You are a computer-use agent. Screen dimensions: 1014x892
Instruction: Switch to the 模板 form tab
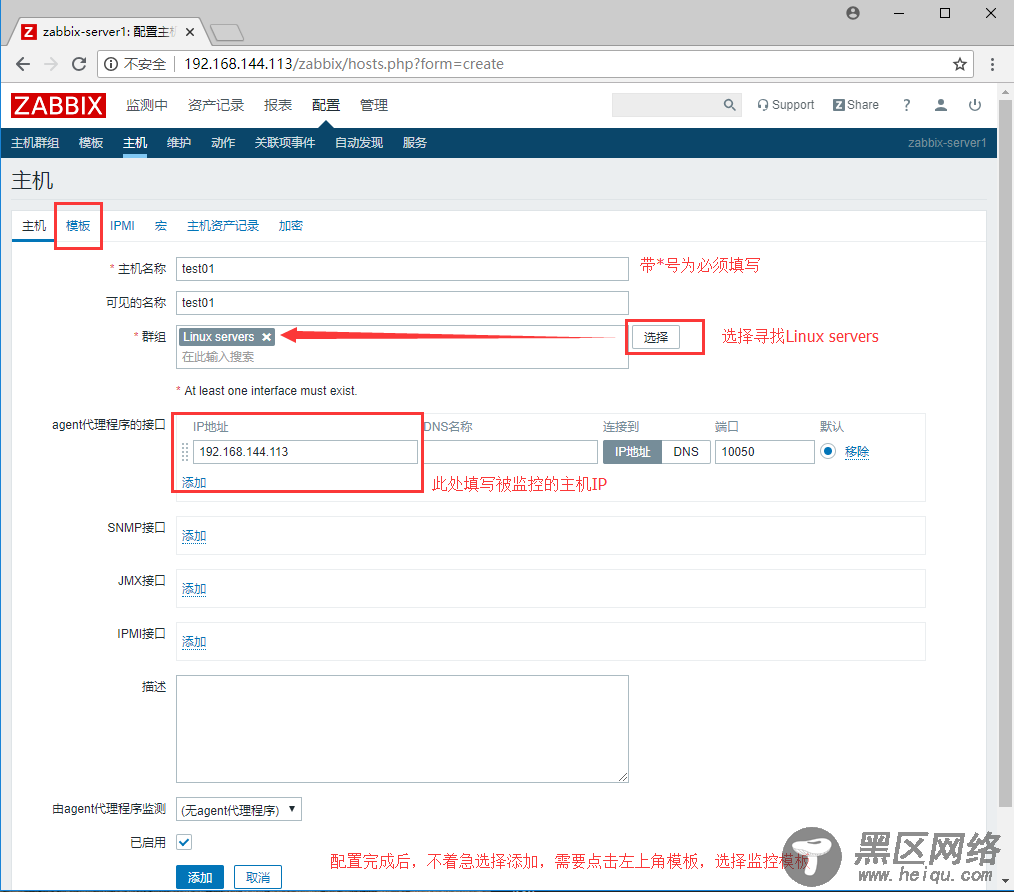[x=78, y=226]
